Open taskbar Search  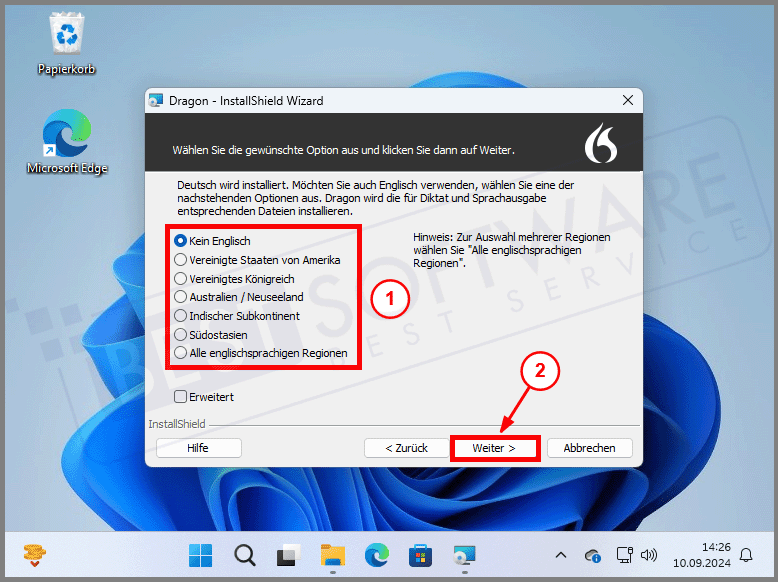point(245,555)
